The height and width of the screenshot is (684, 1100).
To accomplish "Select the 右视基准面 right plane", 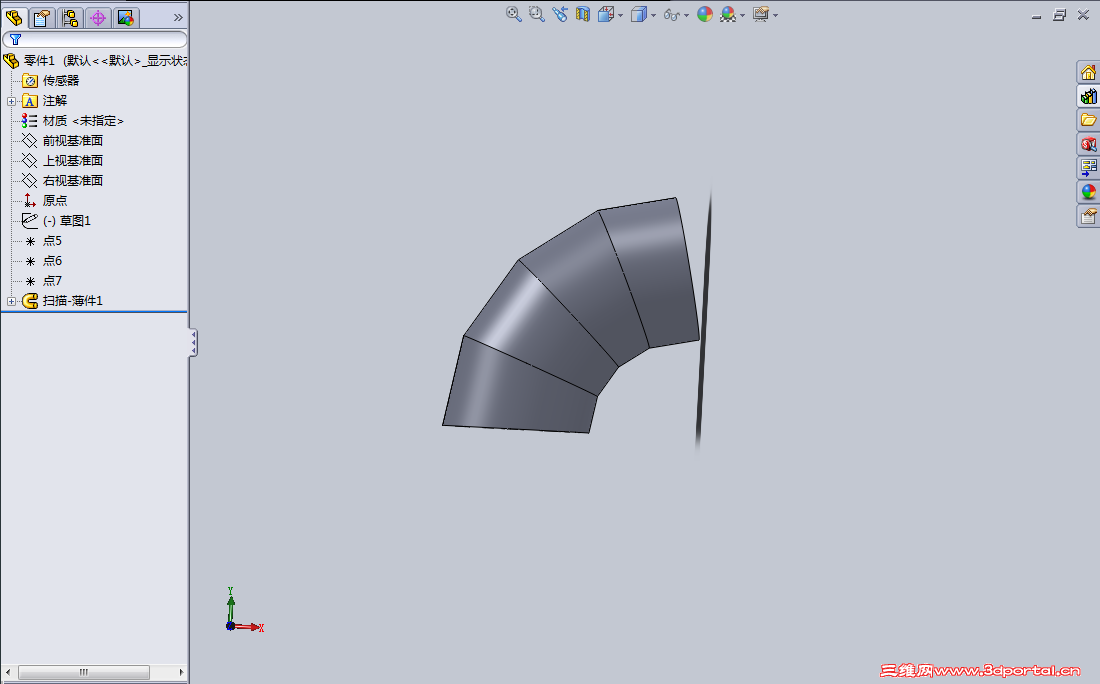I will coord(72,181).
